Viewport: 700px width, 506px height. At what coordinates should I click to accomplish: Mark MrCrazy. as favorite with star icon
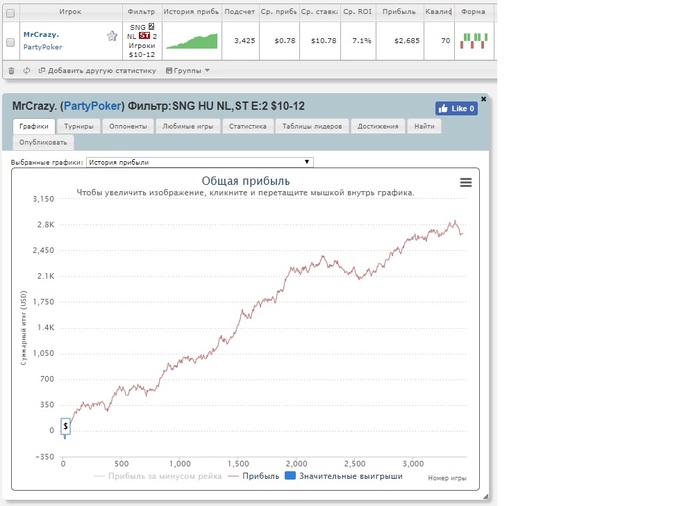tap(112, 36)
